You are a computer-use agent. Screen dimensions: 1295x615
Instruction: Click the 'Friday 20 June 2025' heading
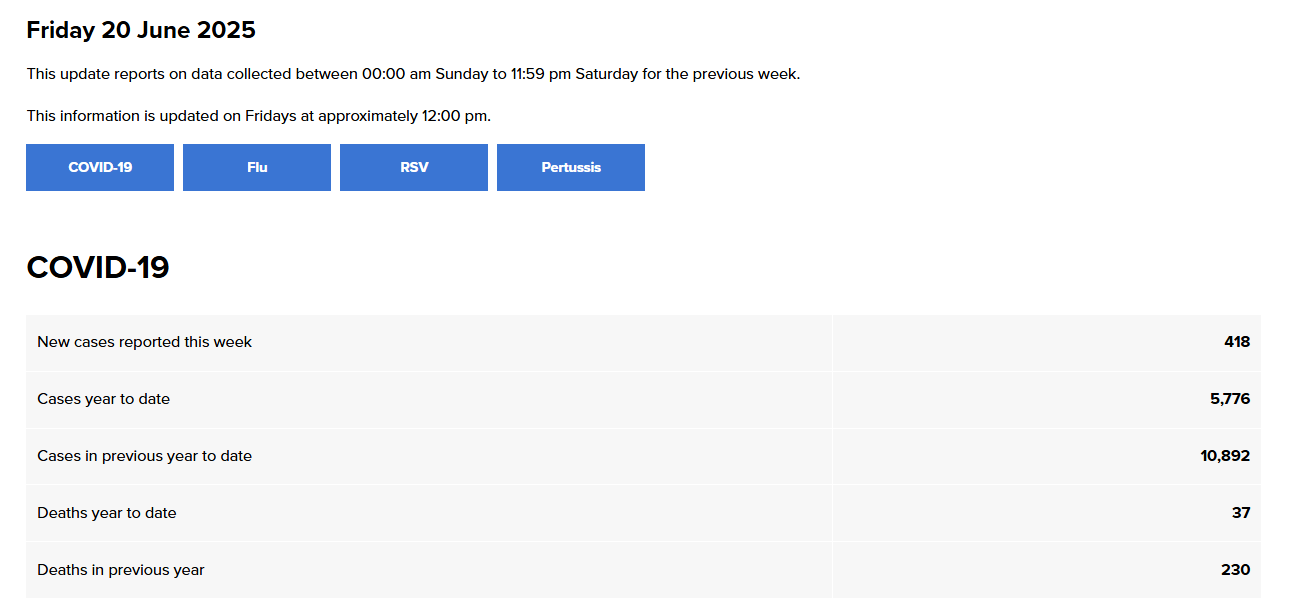[x=141, y=30]
